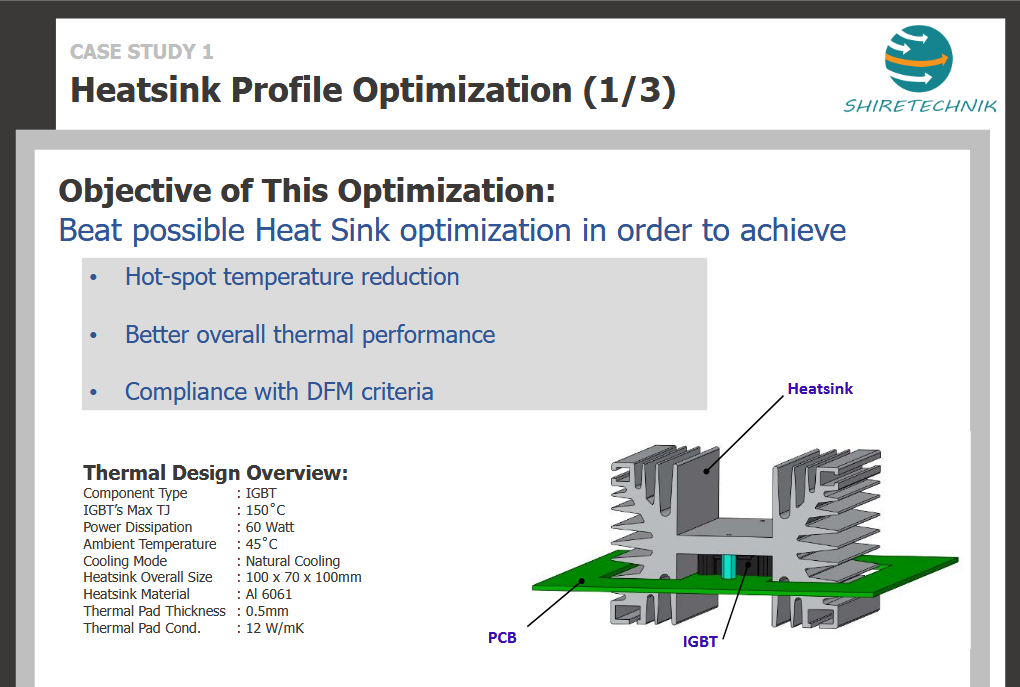Click the 'Heatsink Profile Optimization (1/3)' title

pos(373,90)
